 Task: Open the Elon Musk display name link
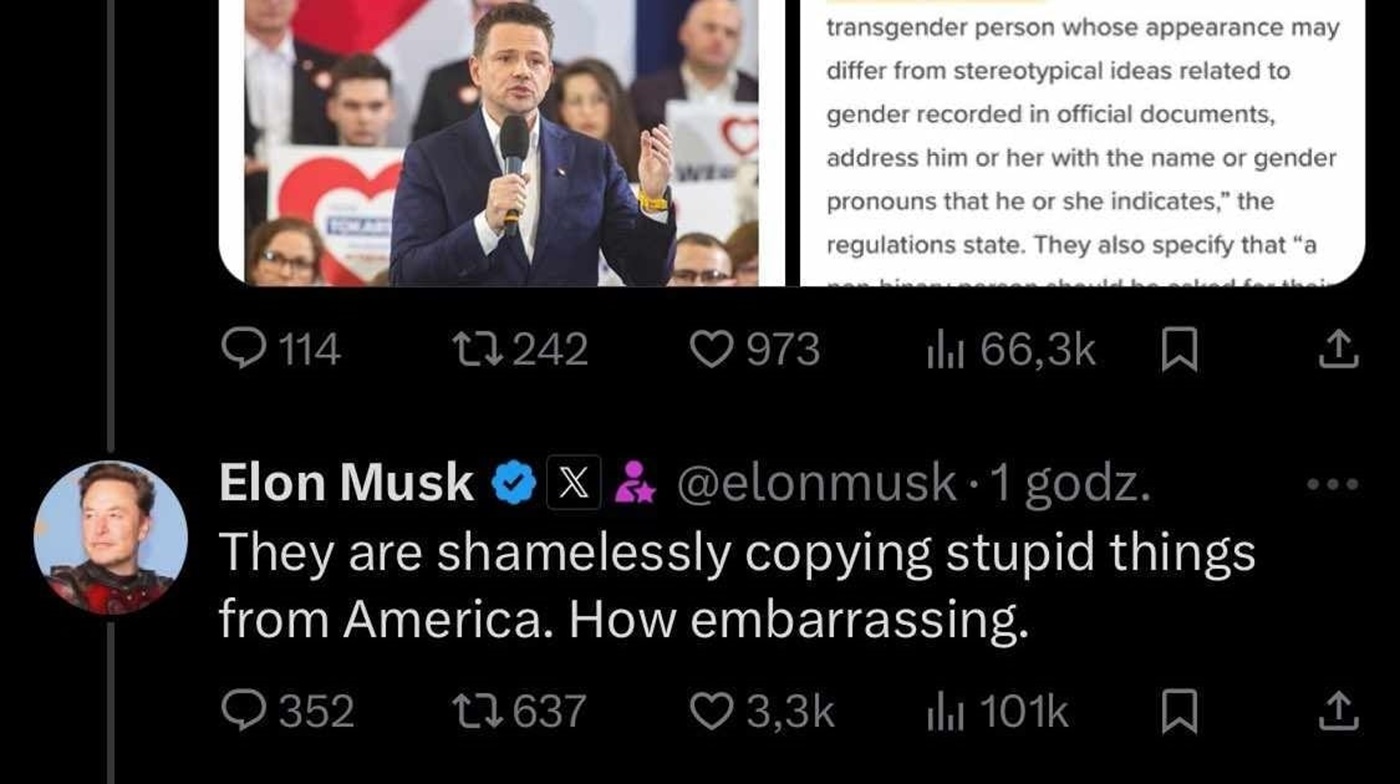(346, 485)
